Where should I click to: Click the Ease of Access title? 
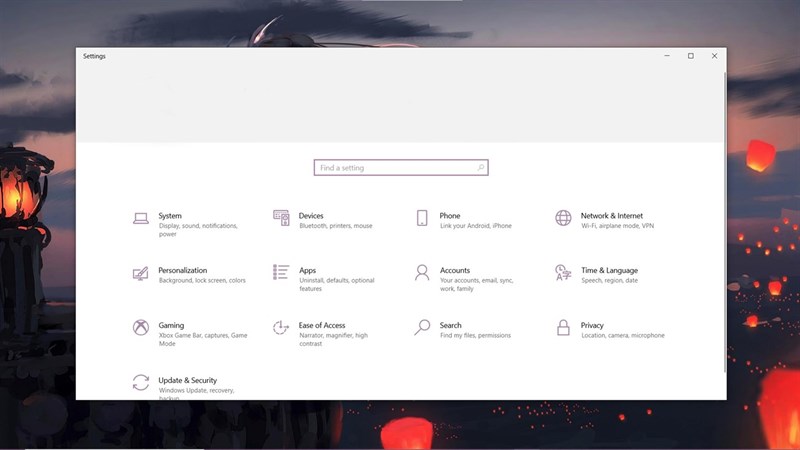coord(322,325)
